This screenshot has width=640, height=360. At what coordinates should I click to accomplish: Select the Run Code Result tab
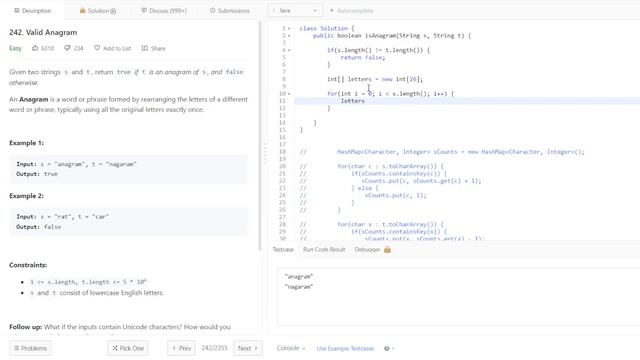324,249
